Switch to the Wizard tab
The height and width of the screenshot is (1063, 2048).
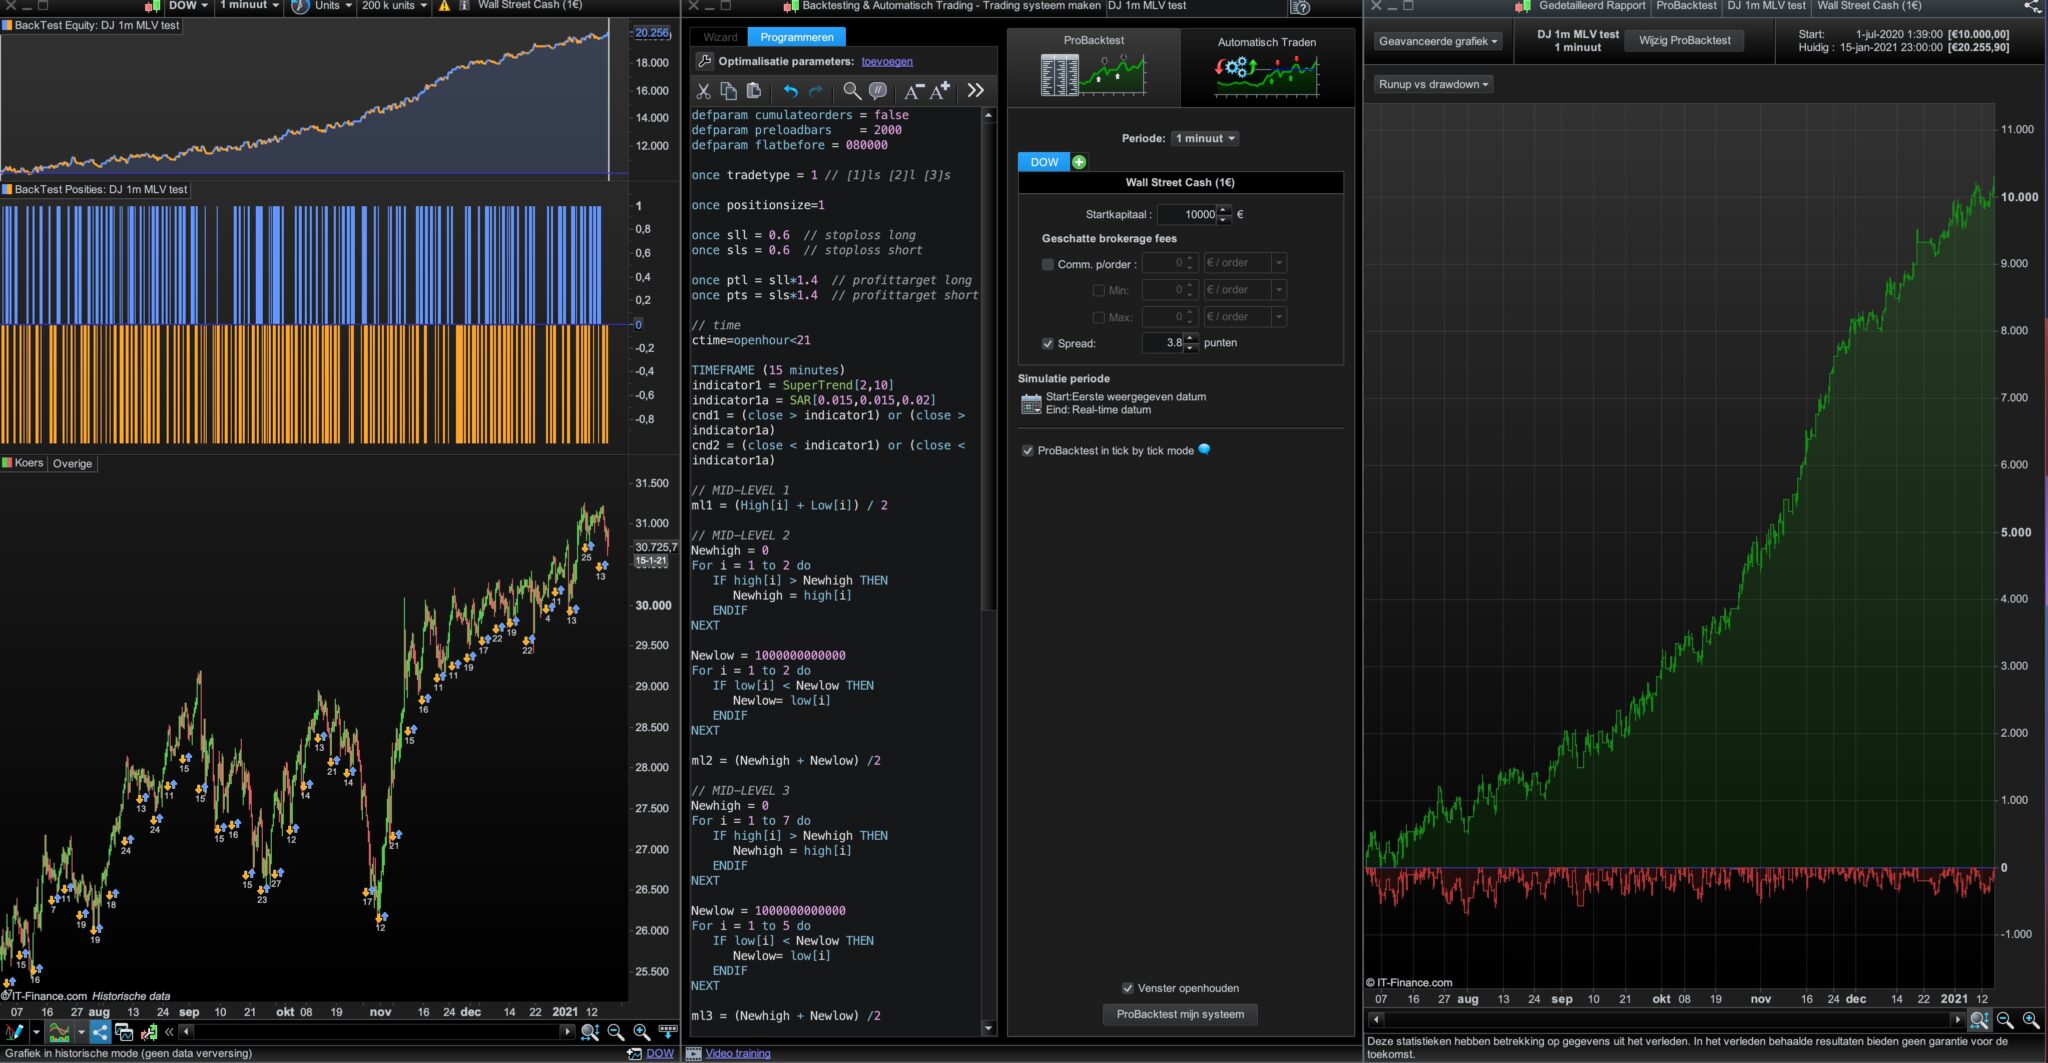720,37
